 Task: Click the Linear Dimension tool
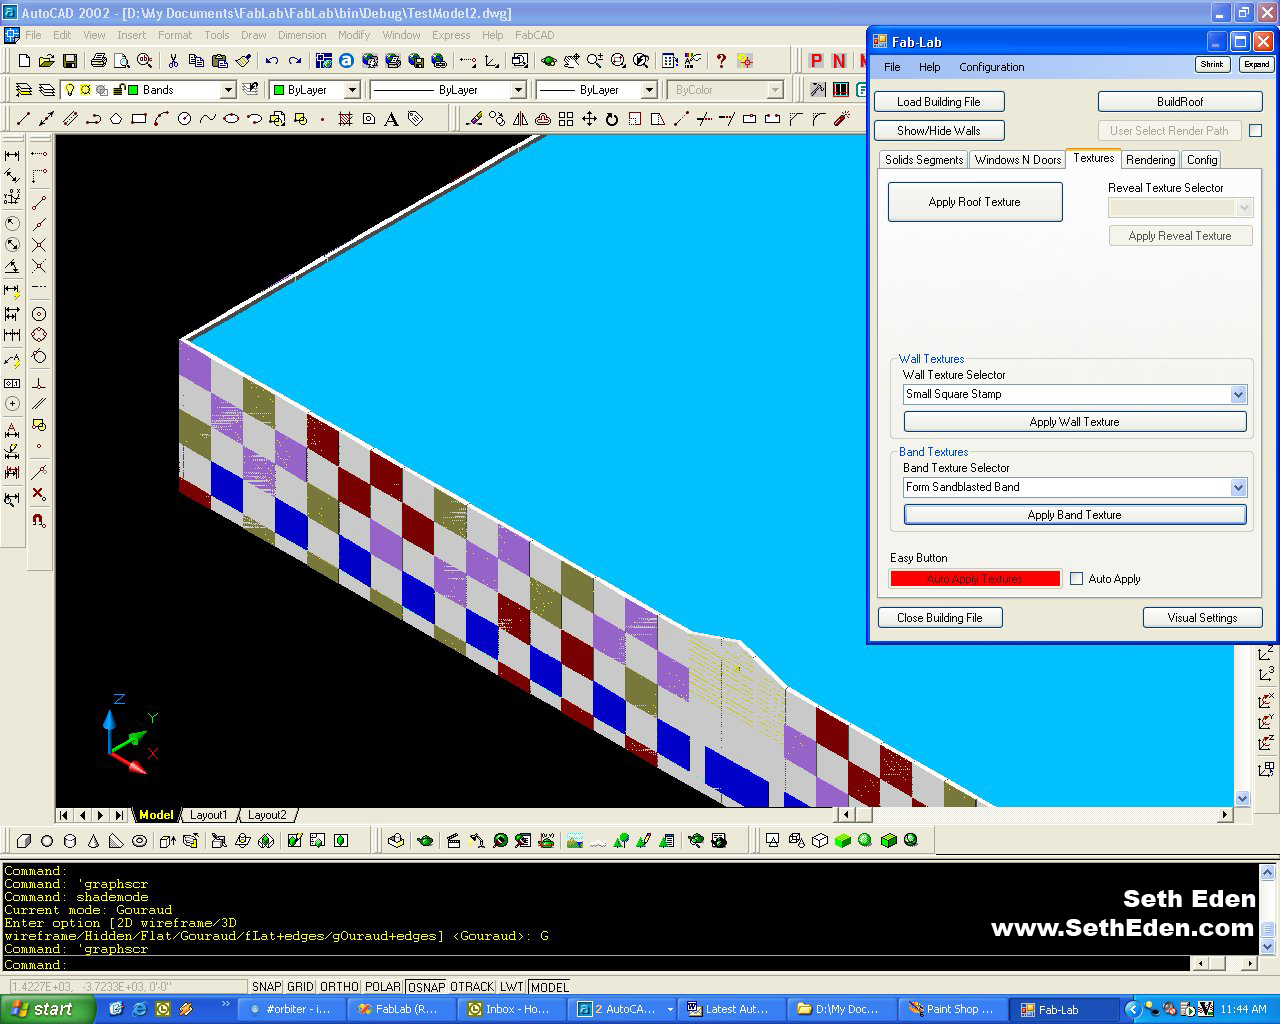pyautogui.click(x=12, y=155)
